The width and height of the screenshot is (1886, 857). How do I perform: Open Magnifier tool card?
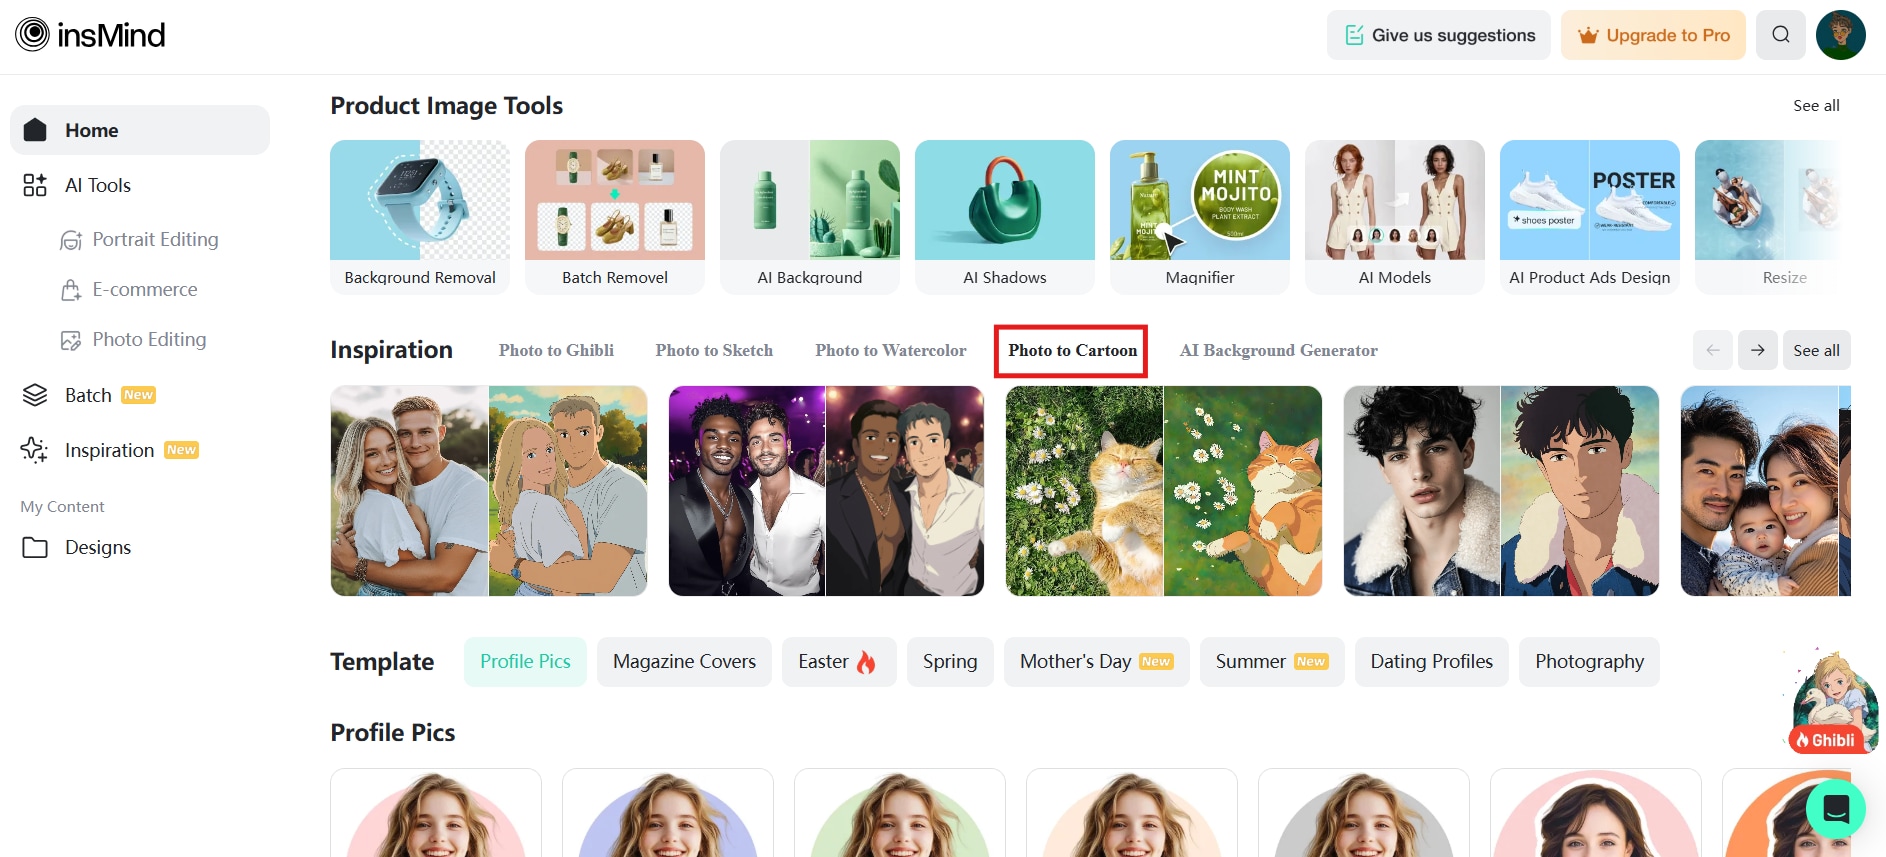pos(1200,216)
